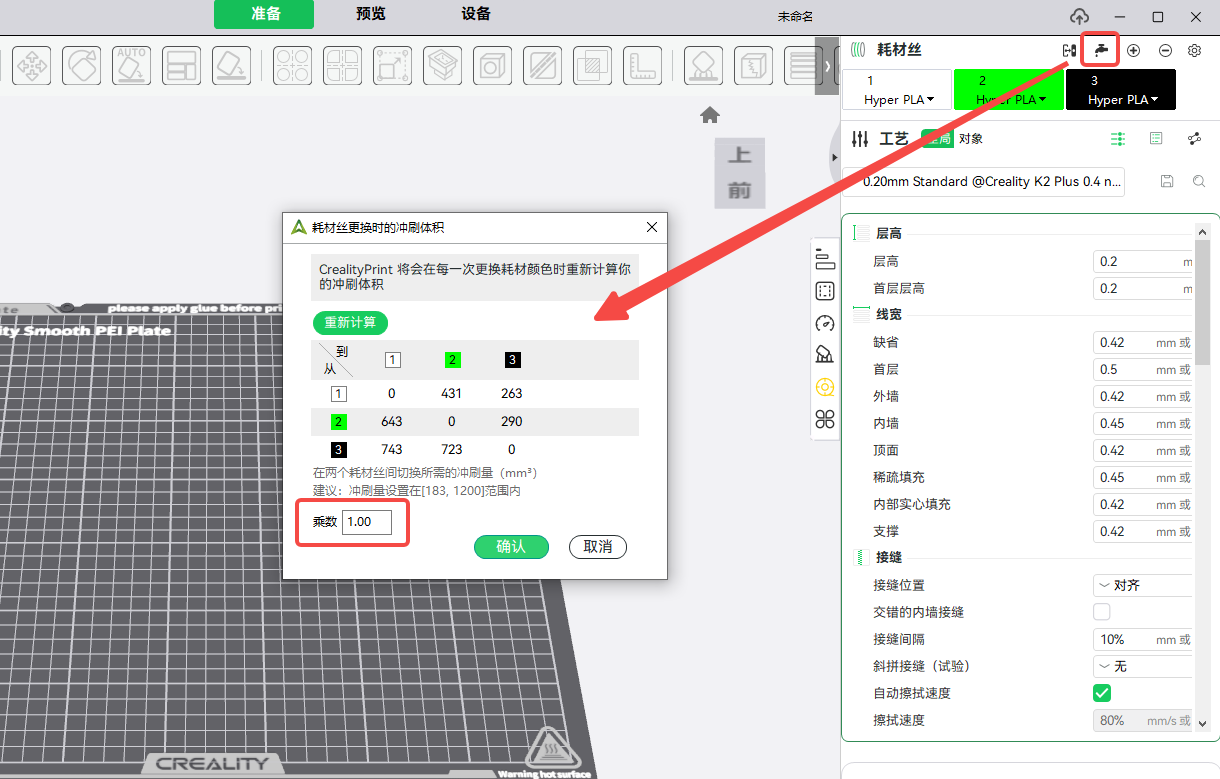Select the Move tool in toolbar

coord(32,66)
